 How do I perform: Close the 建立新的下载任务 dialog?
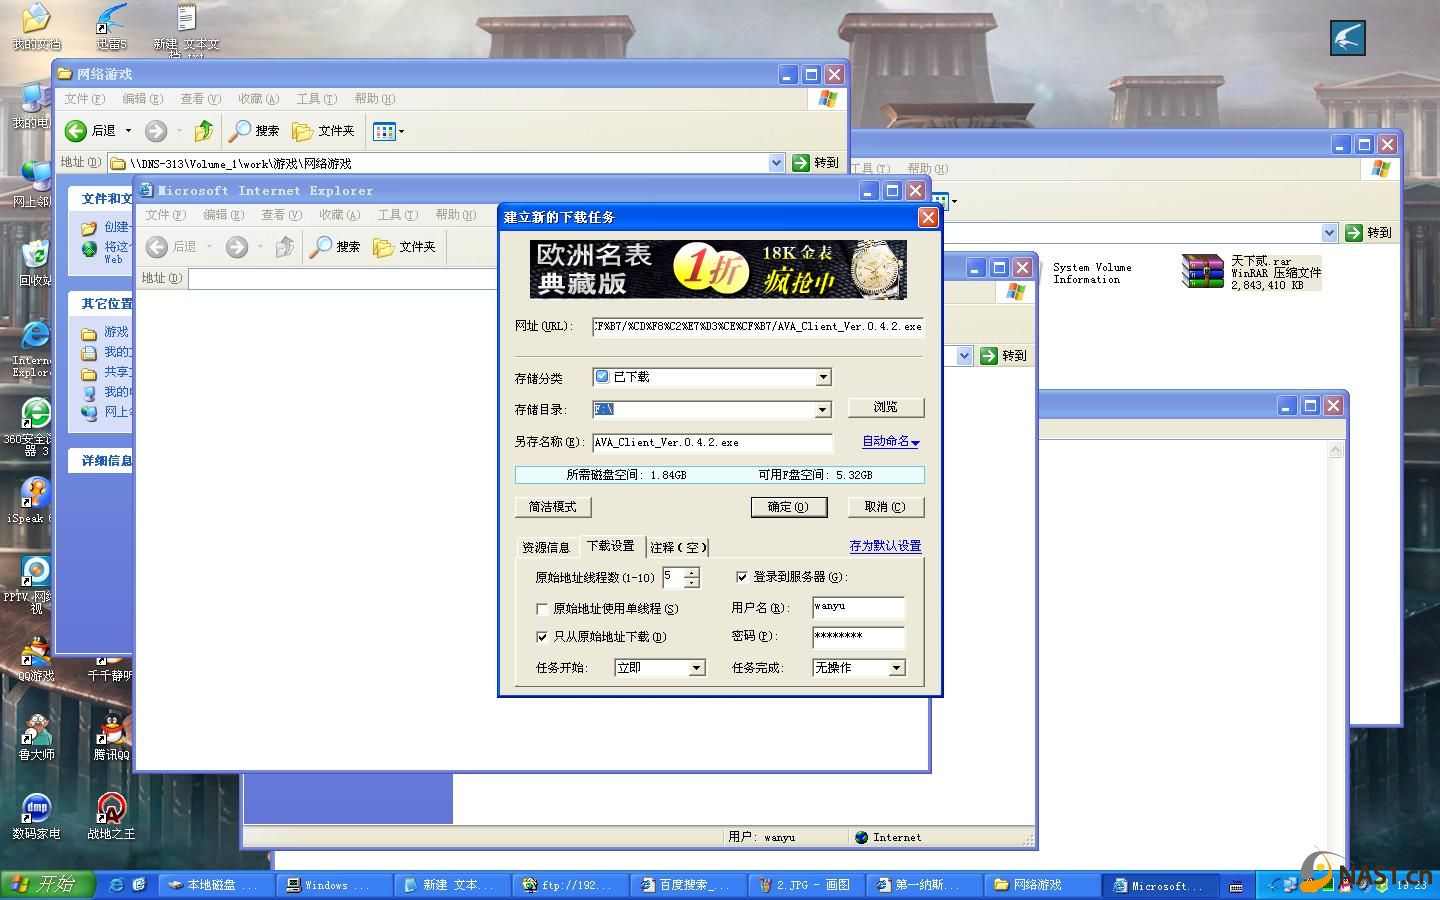point(928,217)
